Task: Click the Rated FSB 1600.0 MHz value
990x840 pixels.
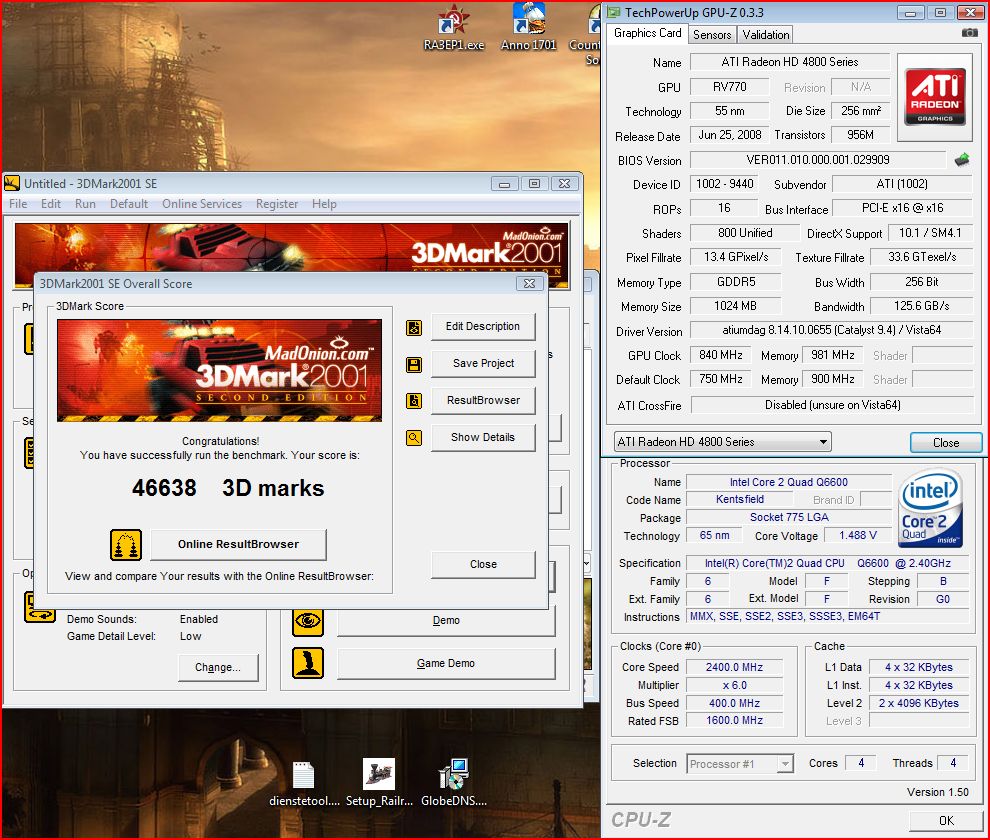Action: tap(734, 721)
